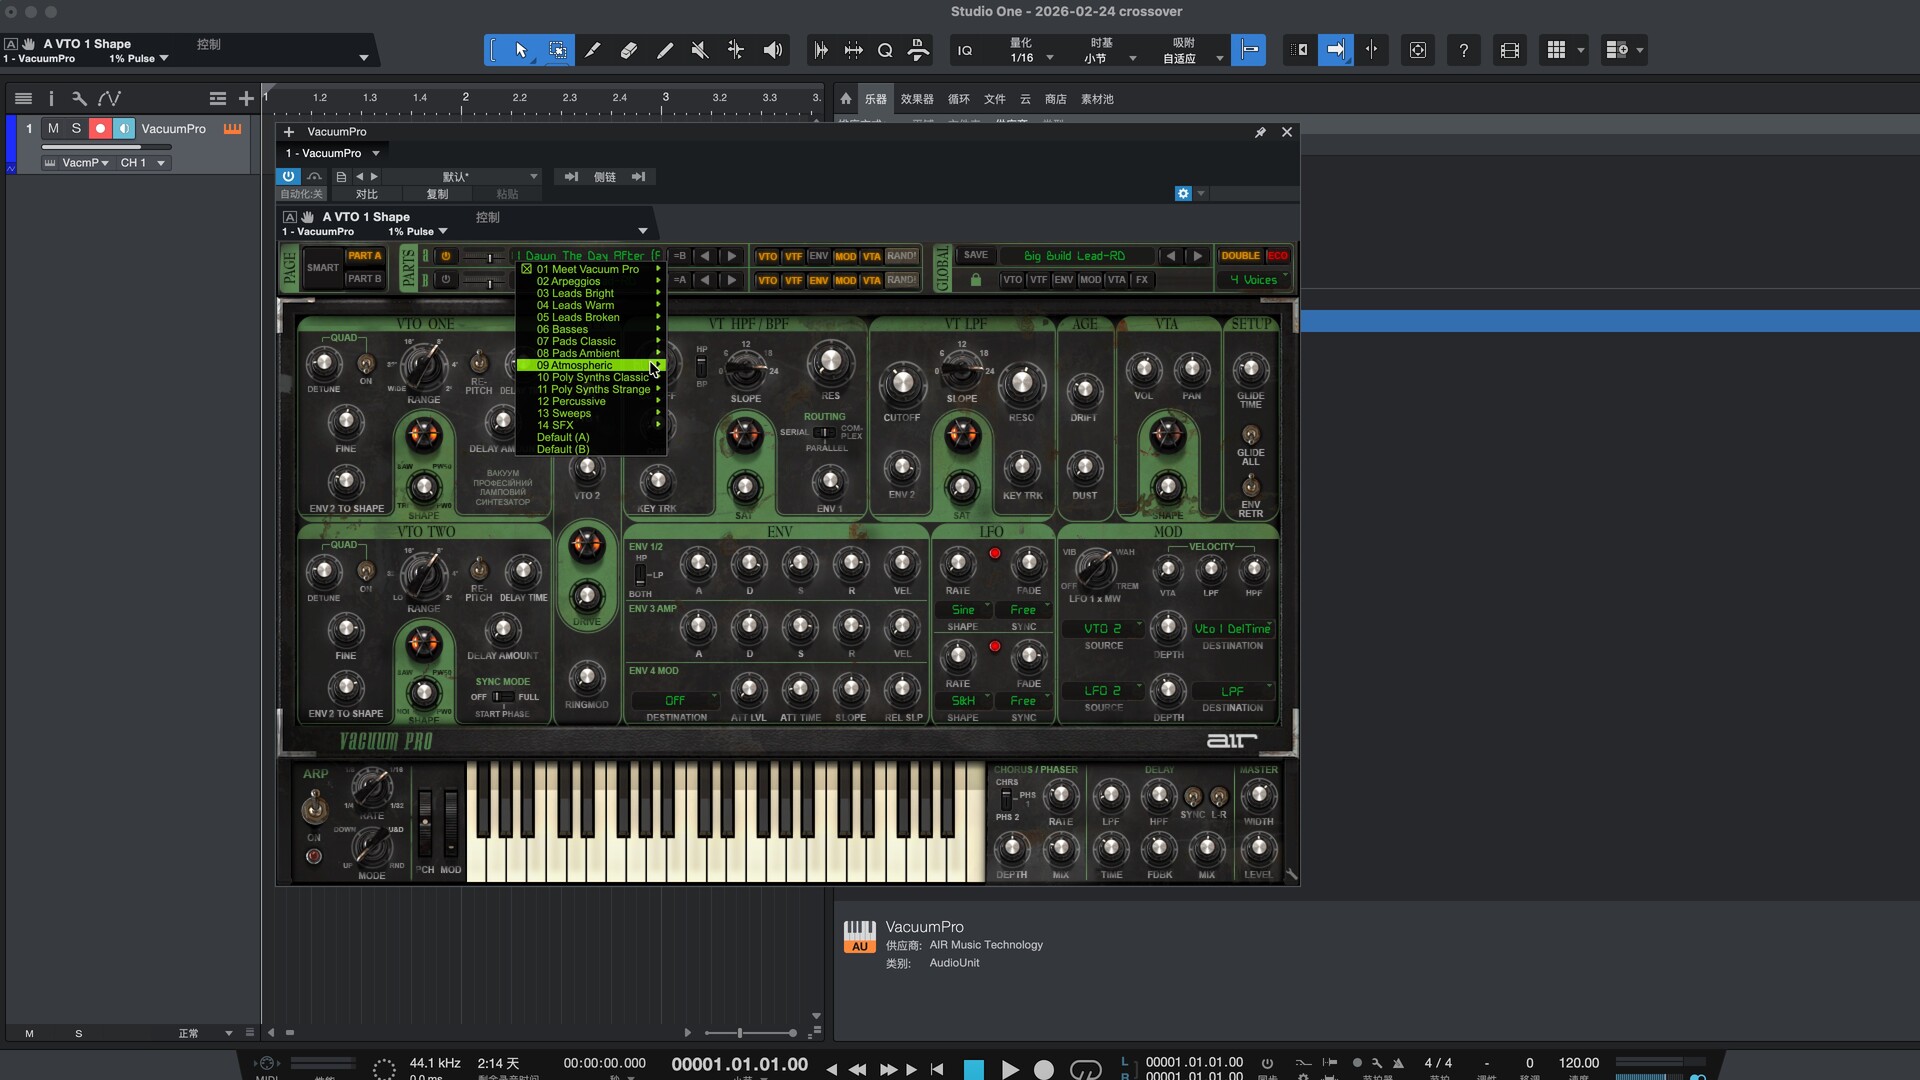This screenshot has width=1920, height=1080.
Task: Select the Arrow tool in toolbar
Action: coord(521,50)
